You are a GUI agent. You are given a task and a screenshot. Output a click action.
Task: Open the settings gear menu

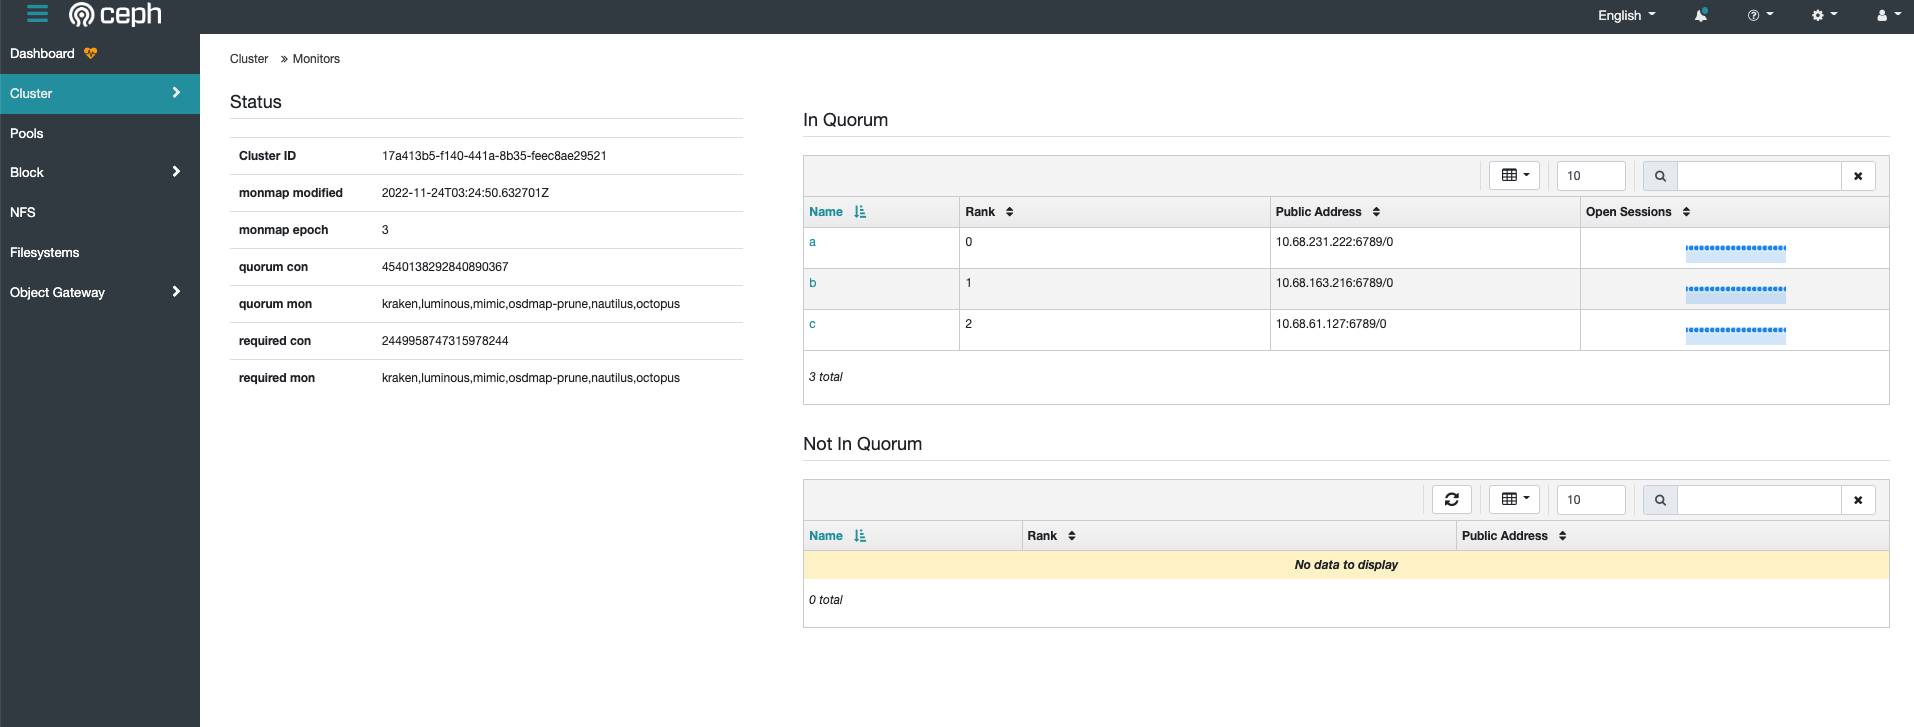tap(1824, 15)
